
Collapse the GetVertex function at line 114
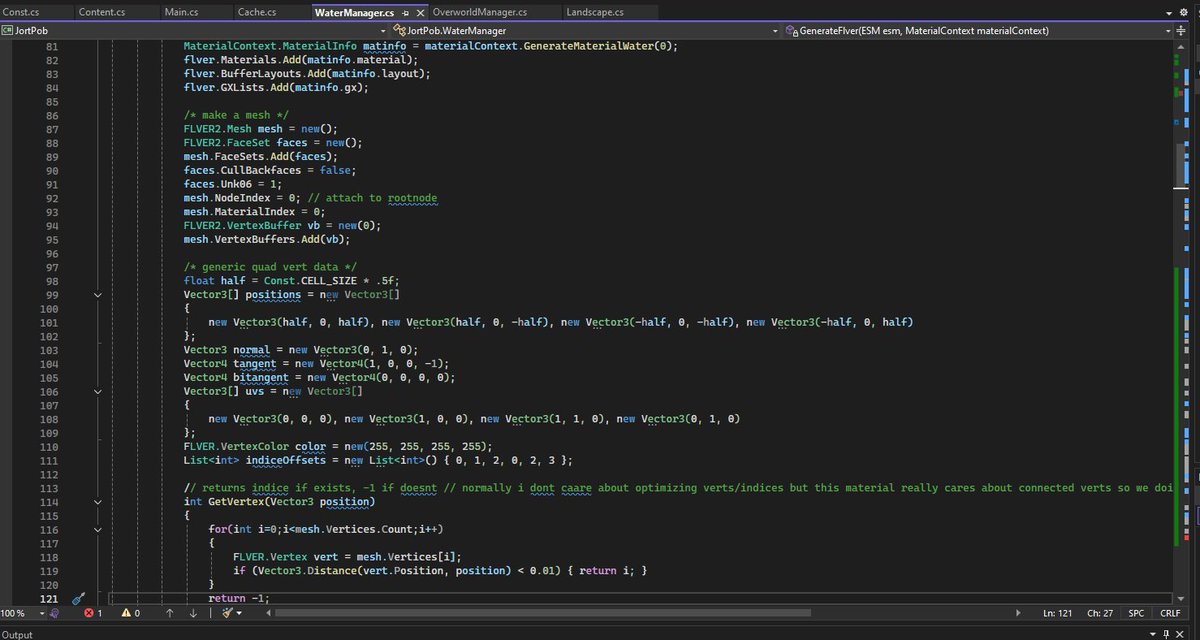[97, 501]
